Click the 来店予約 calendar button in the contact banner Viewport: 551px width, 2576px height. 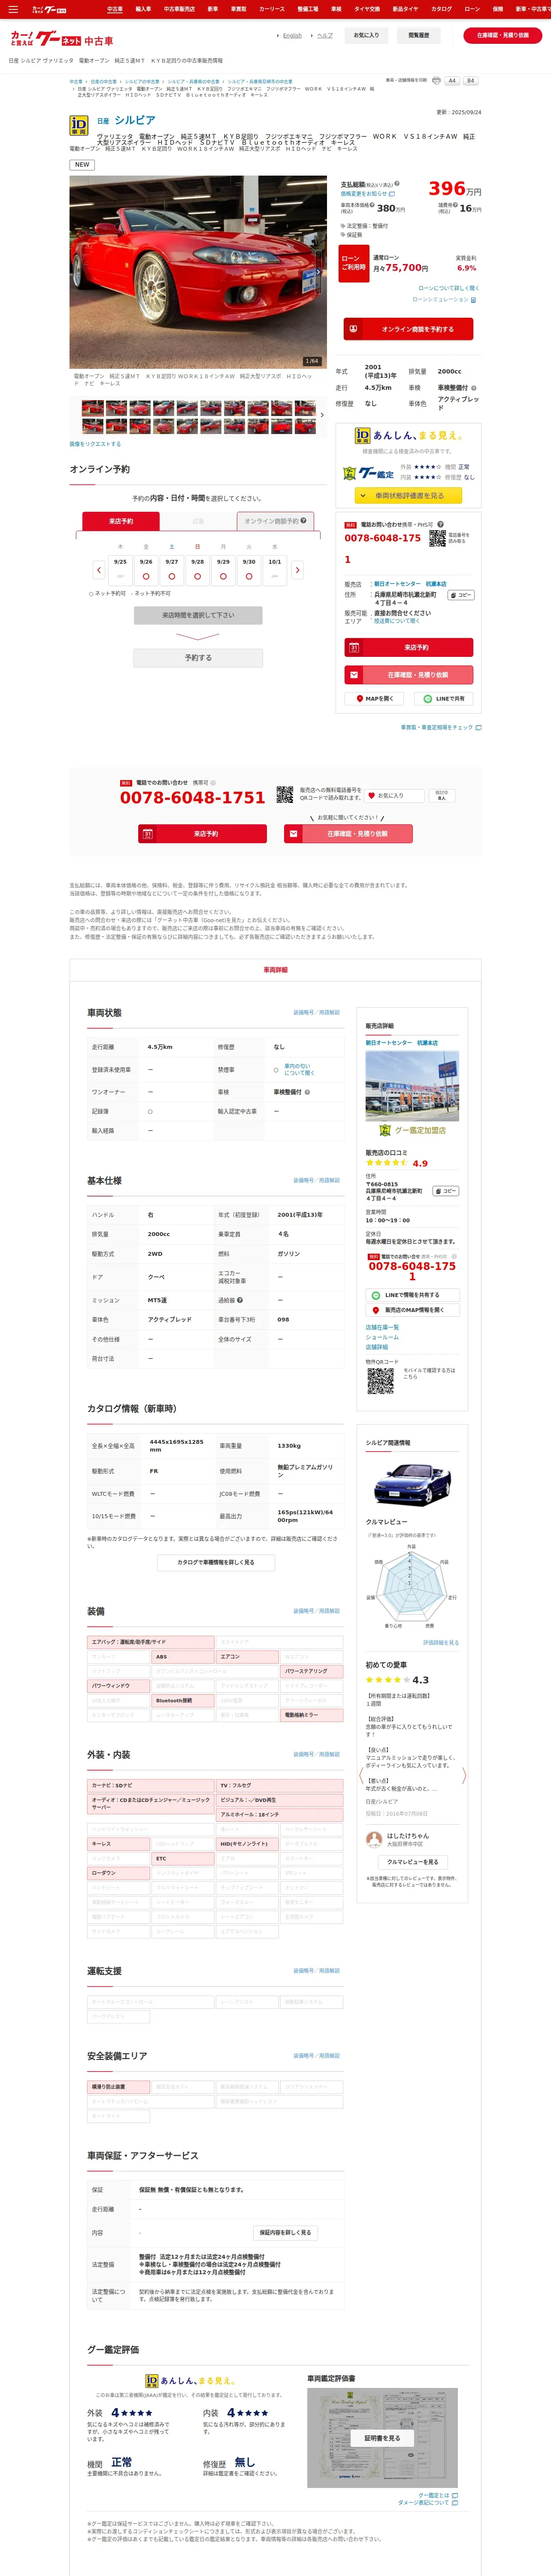(x=202, y=834)
